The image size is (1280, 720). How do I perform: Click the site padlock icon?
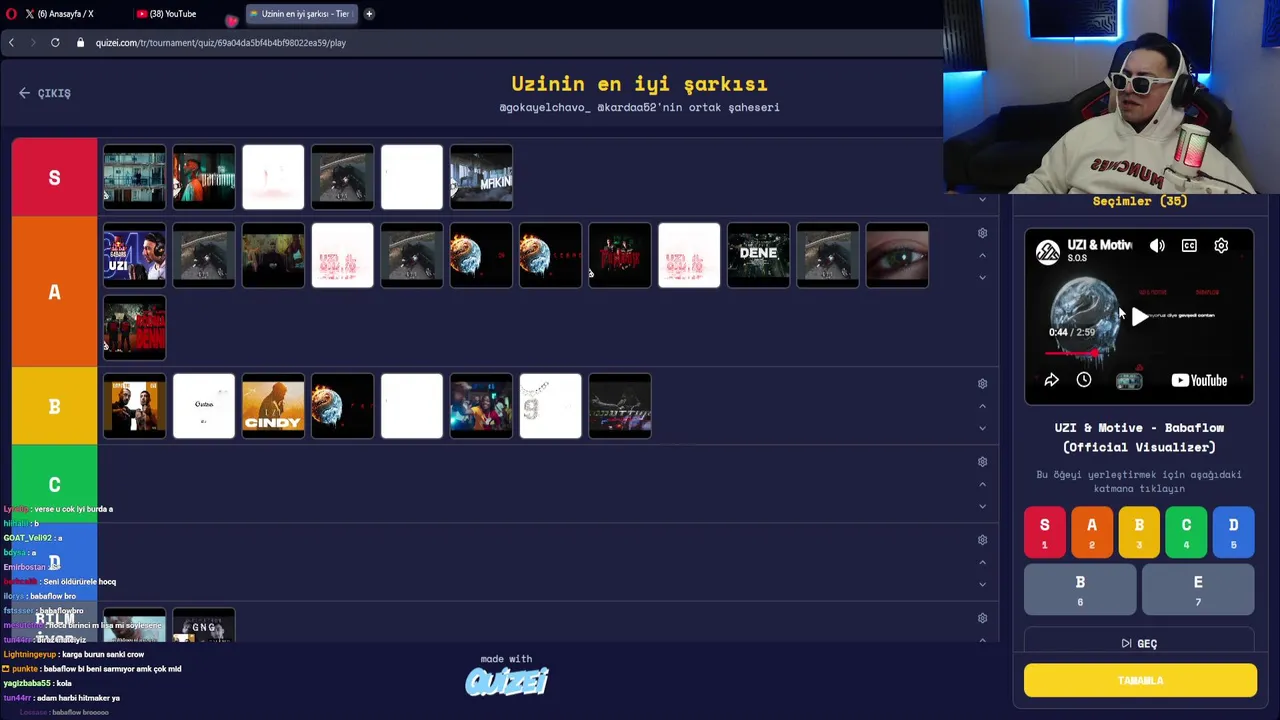[x=81, y=42]
